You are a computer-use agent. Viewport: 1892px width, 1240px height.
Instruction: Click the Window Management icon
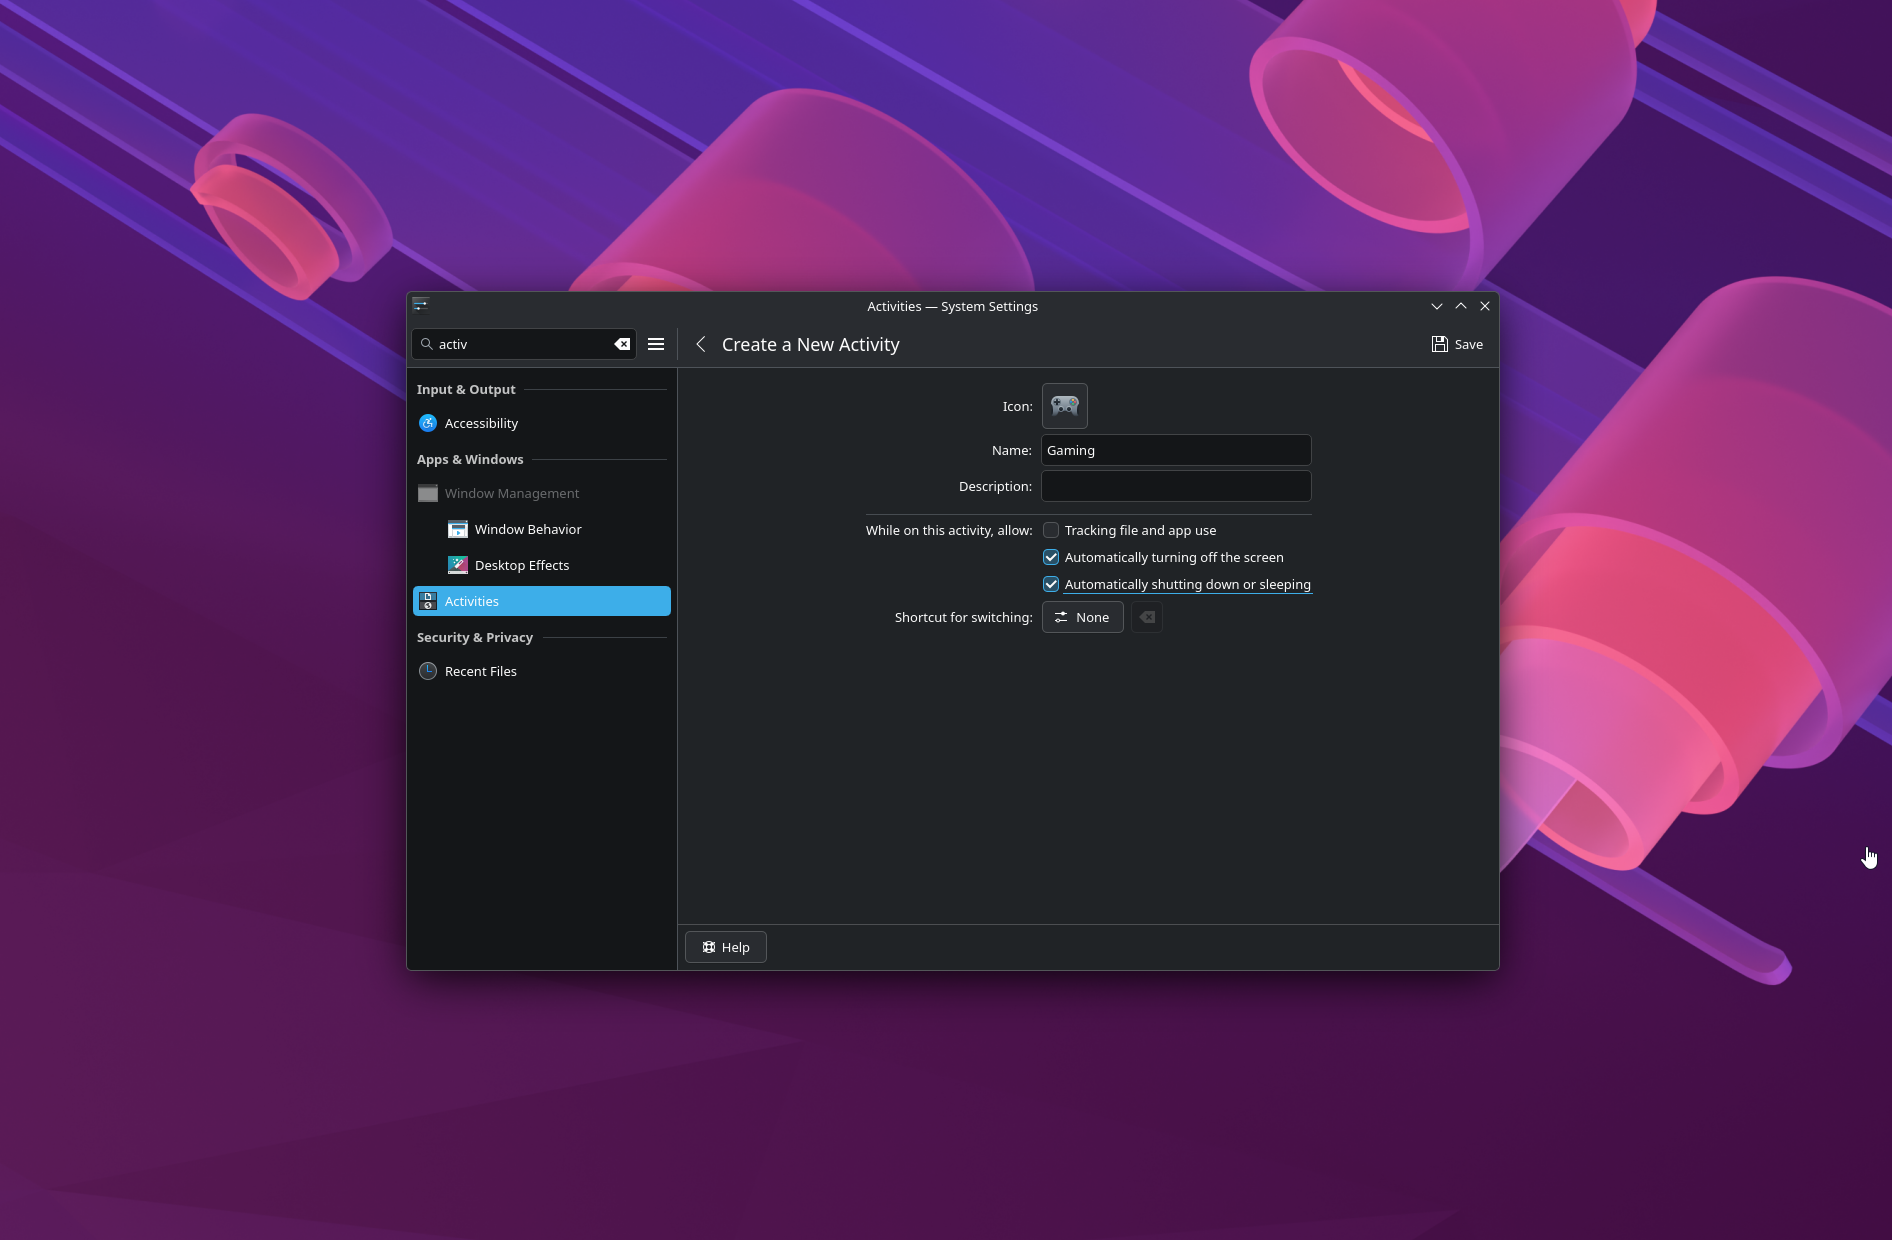(x=428, y=493)
